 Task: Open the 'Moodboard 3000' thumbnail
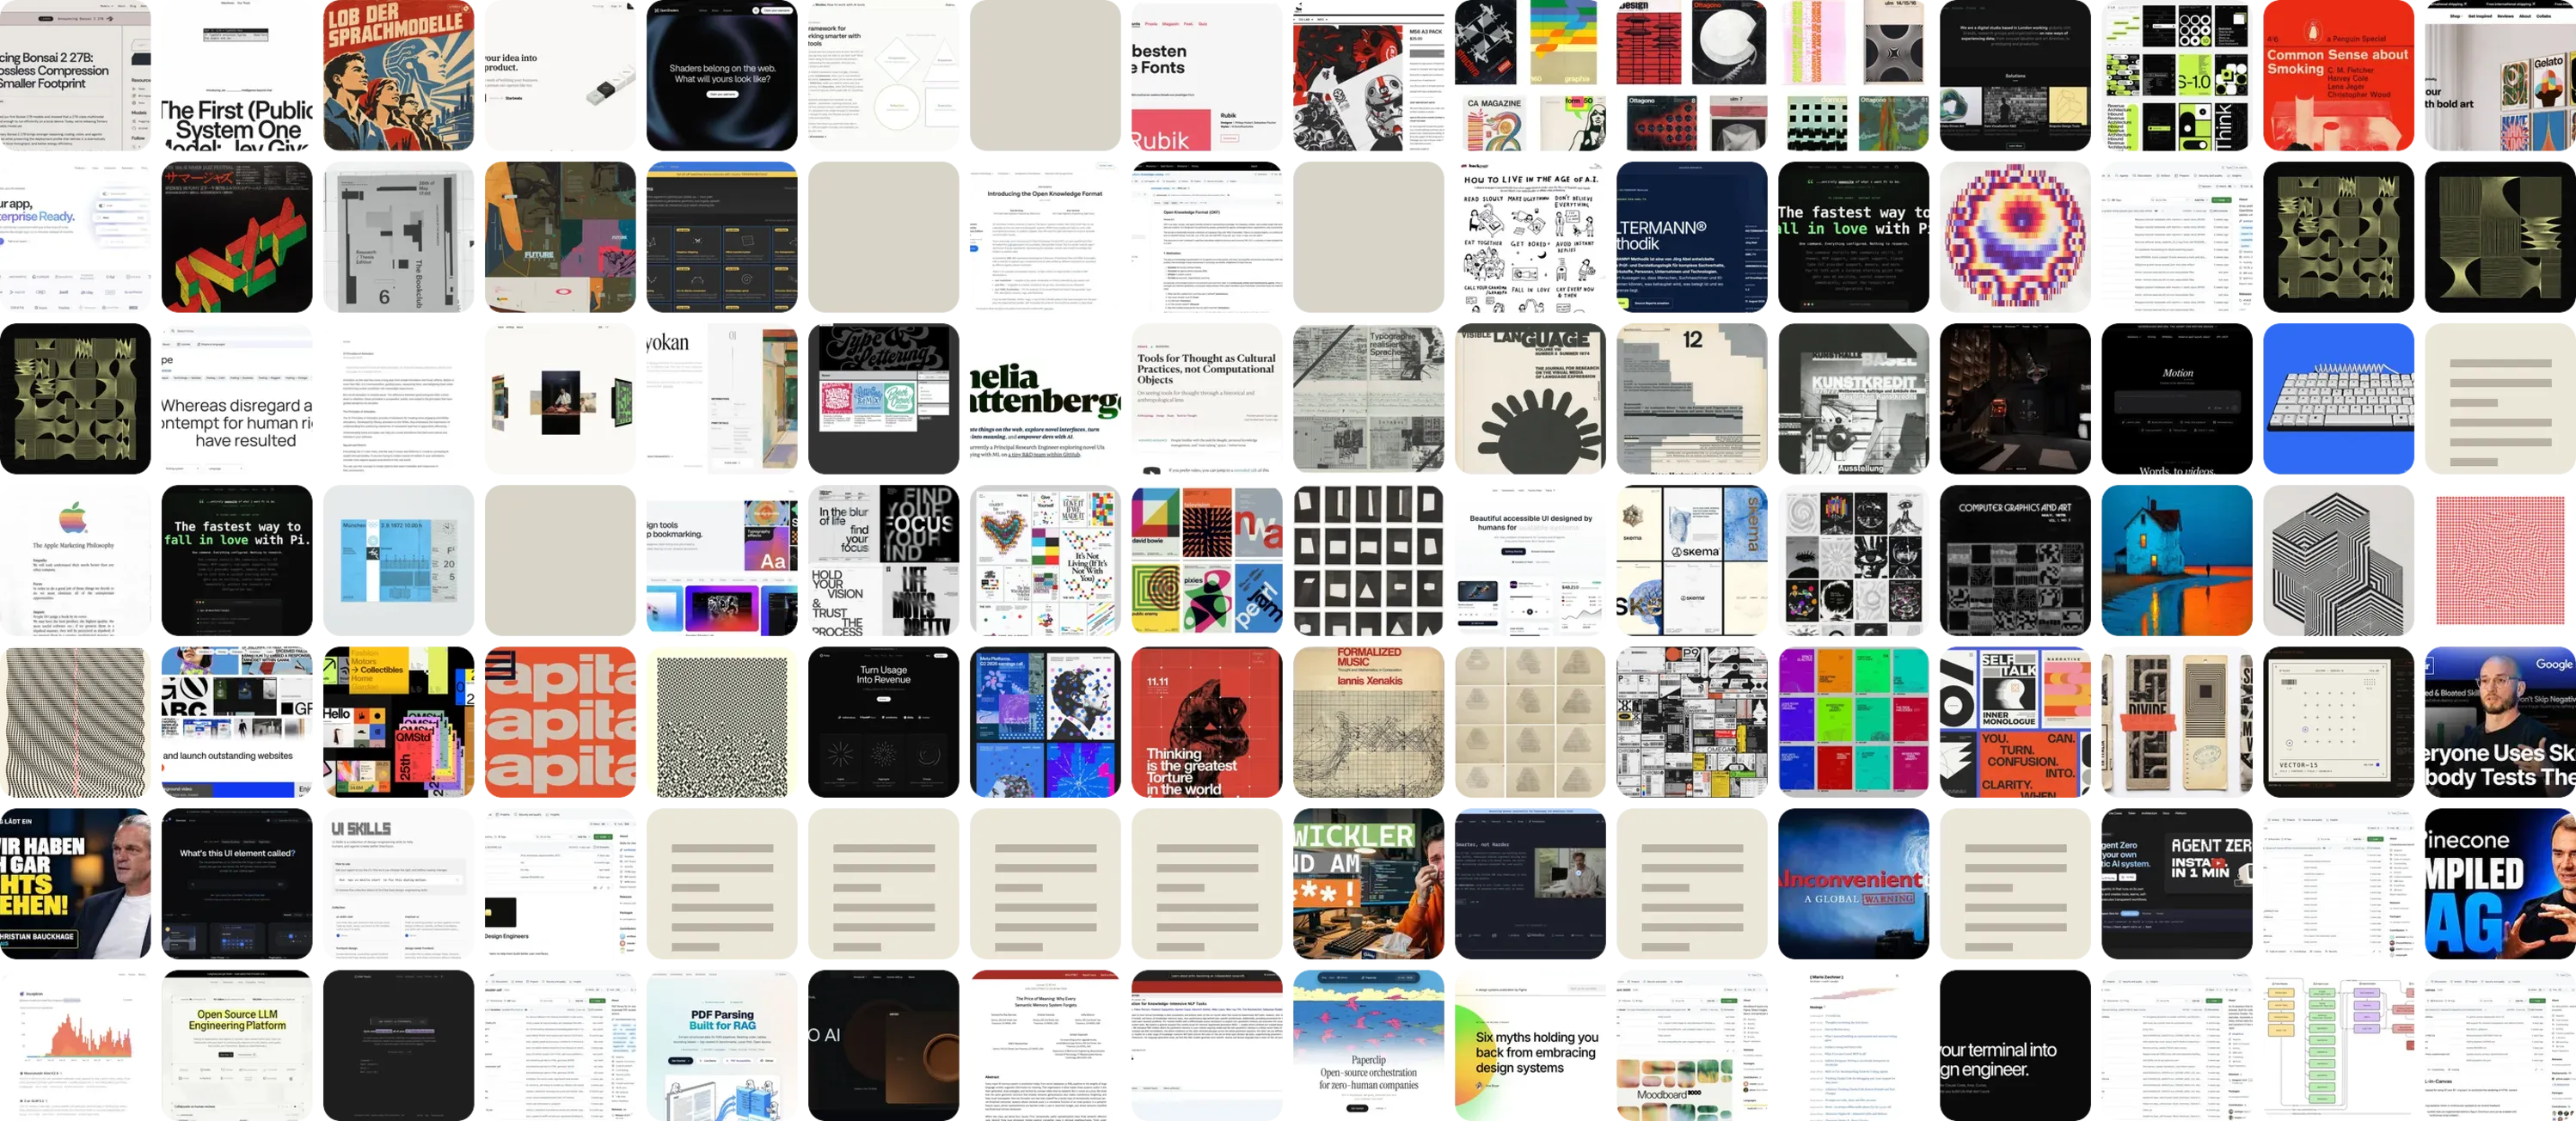1691,1045
